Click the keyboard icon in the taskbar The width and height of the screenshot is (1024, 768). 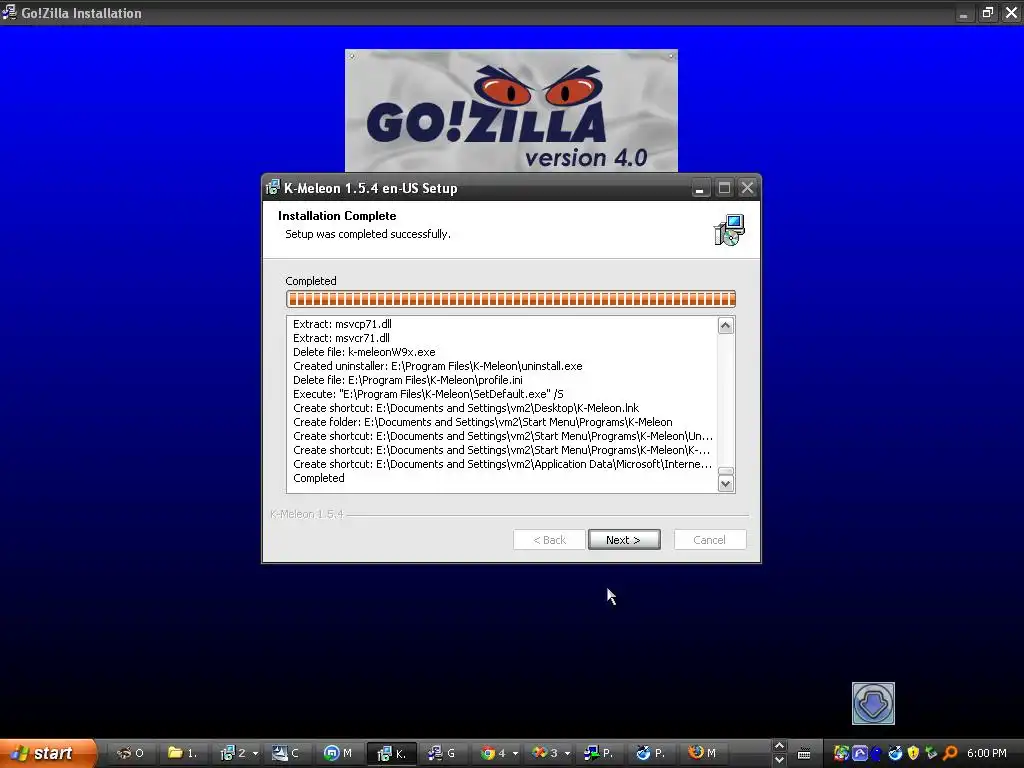point(804,754)
